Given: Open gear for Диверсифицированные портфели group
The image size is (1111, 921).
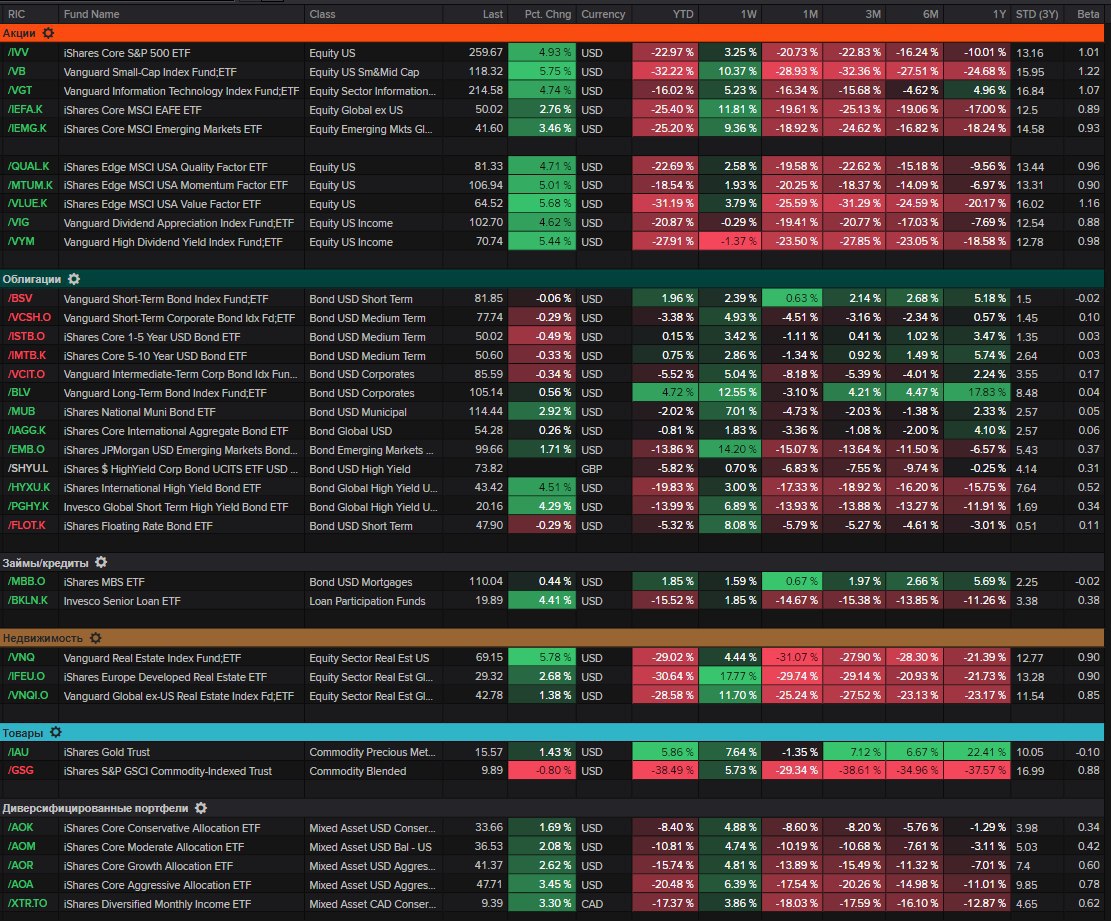Looking at the screenshot, I should 201,808.
